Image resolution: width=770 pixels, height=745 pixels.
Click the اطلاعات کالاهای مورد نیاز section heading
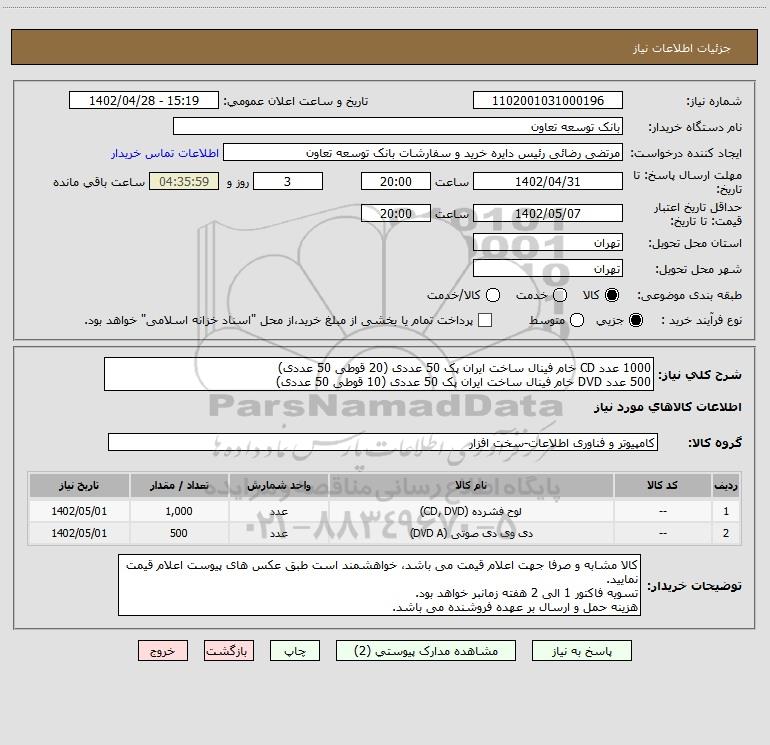tap(668, 407)
